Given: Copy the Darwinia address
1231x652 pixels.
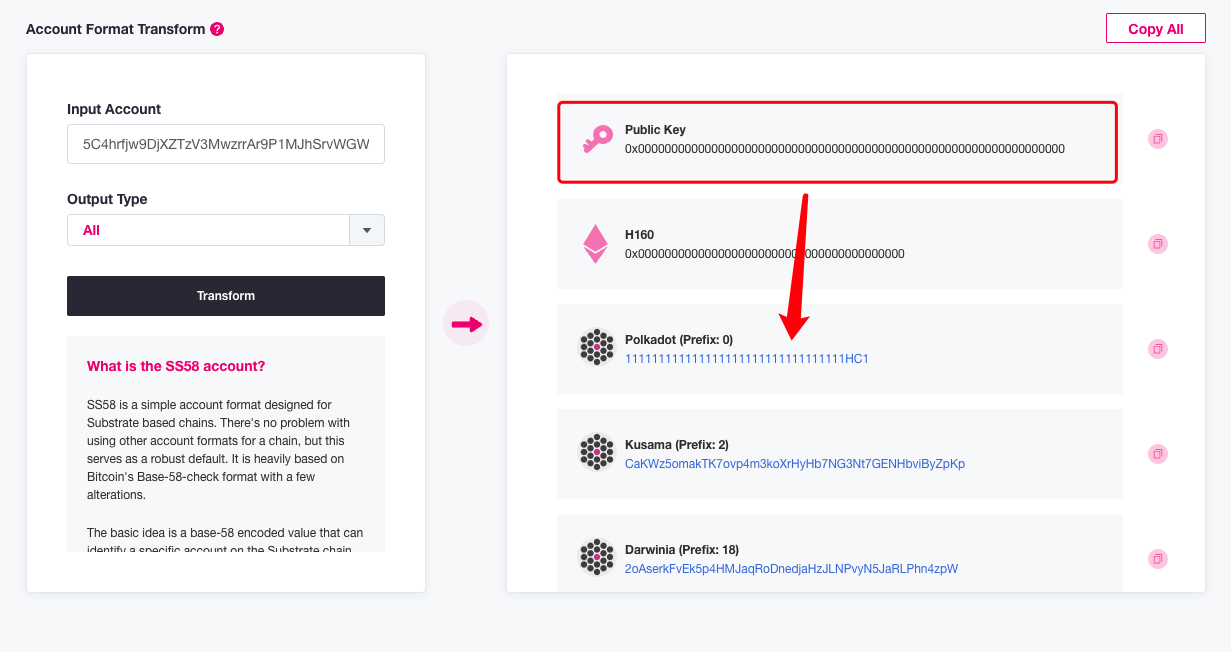Looking at the screenshot, I should pyautogui.click(x=1157, y=558).
